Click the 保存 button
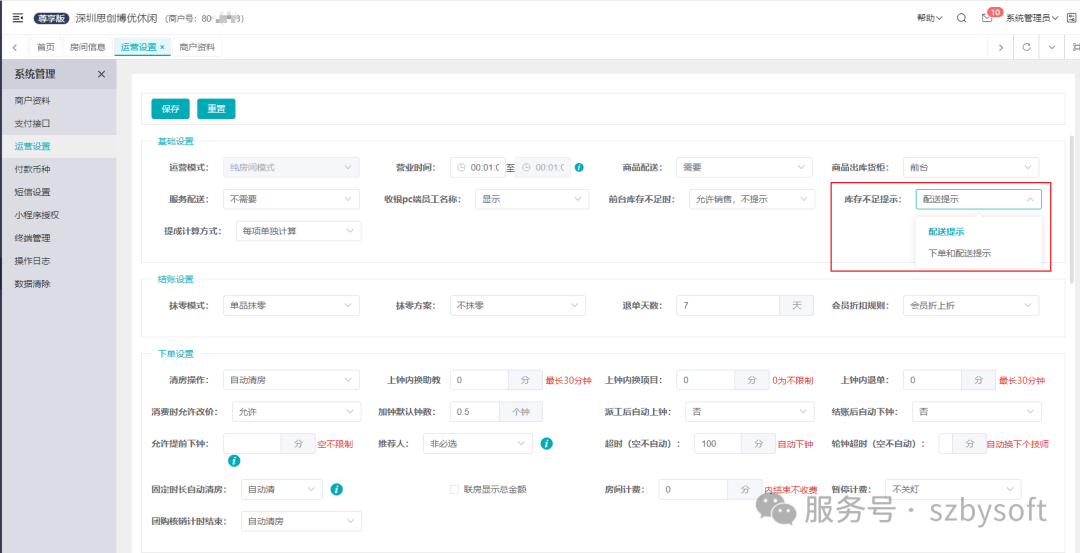The width and height of the screenshot is (1080, 553). coord(170,109)
